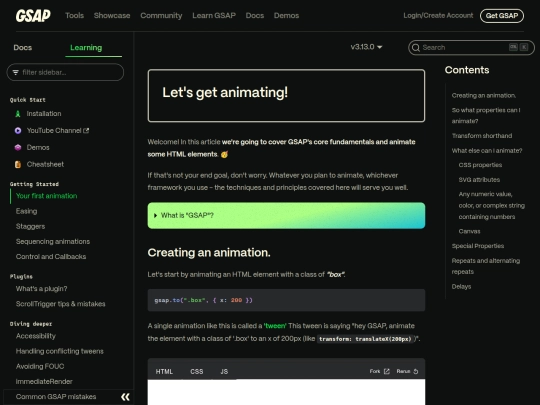Open Cheatsheet sidebar link
540x405 pixels.
tap(45, 164)
